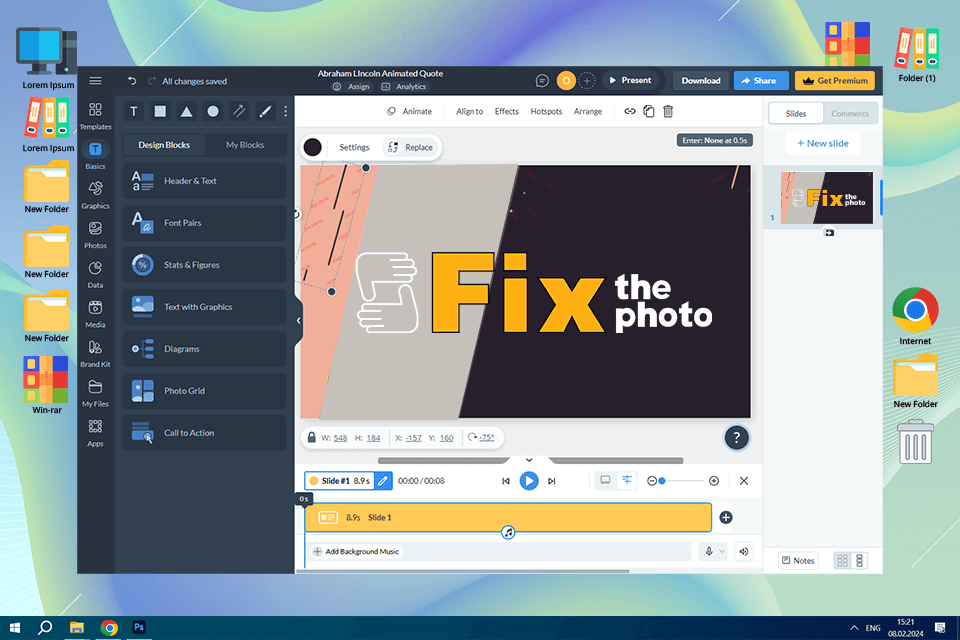This screenshot has height=640, width=960.
Task: Click Settings for selected object
Action: (354, 148)
